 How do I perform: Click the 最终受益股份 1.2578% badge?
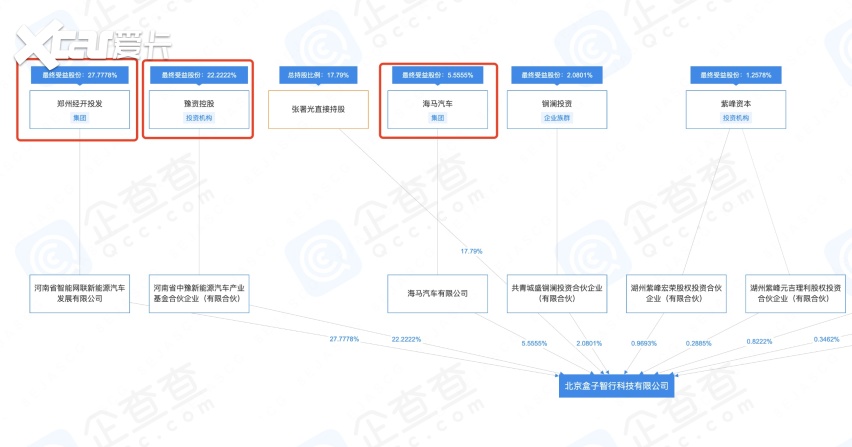click(x=736, y=75)
